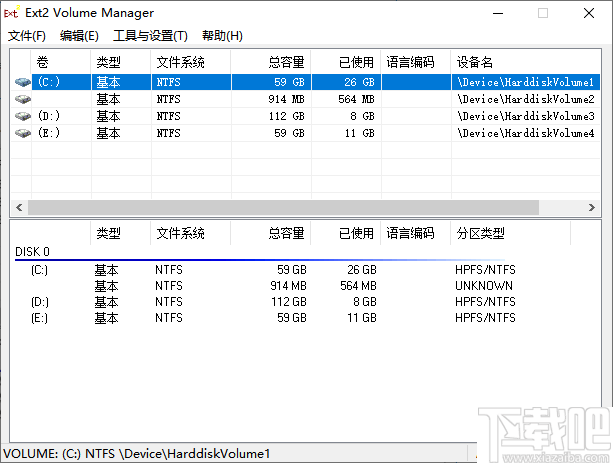
Task: Open the 工具与设置(T) menu
Action: tap(150, 36)
